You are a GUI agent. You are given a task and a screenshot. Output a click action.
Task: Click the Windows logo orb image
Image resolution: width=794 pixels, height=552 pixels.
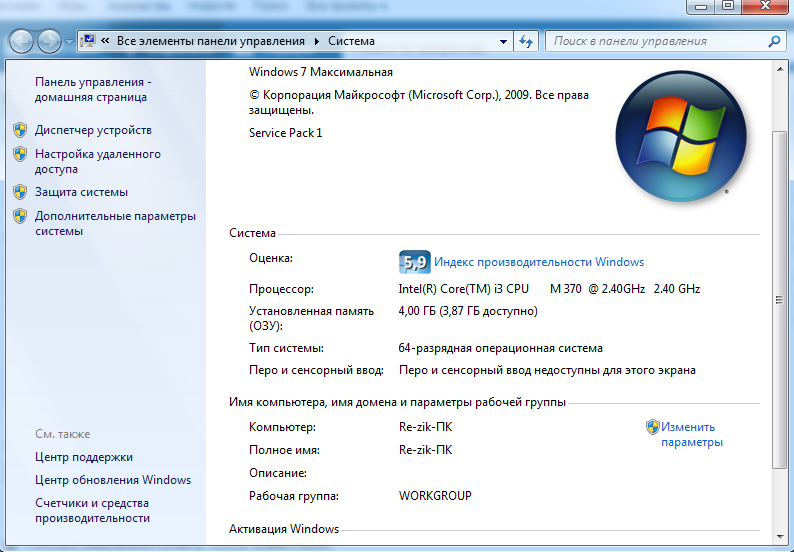[681, 136]
